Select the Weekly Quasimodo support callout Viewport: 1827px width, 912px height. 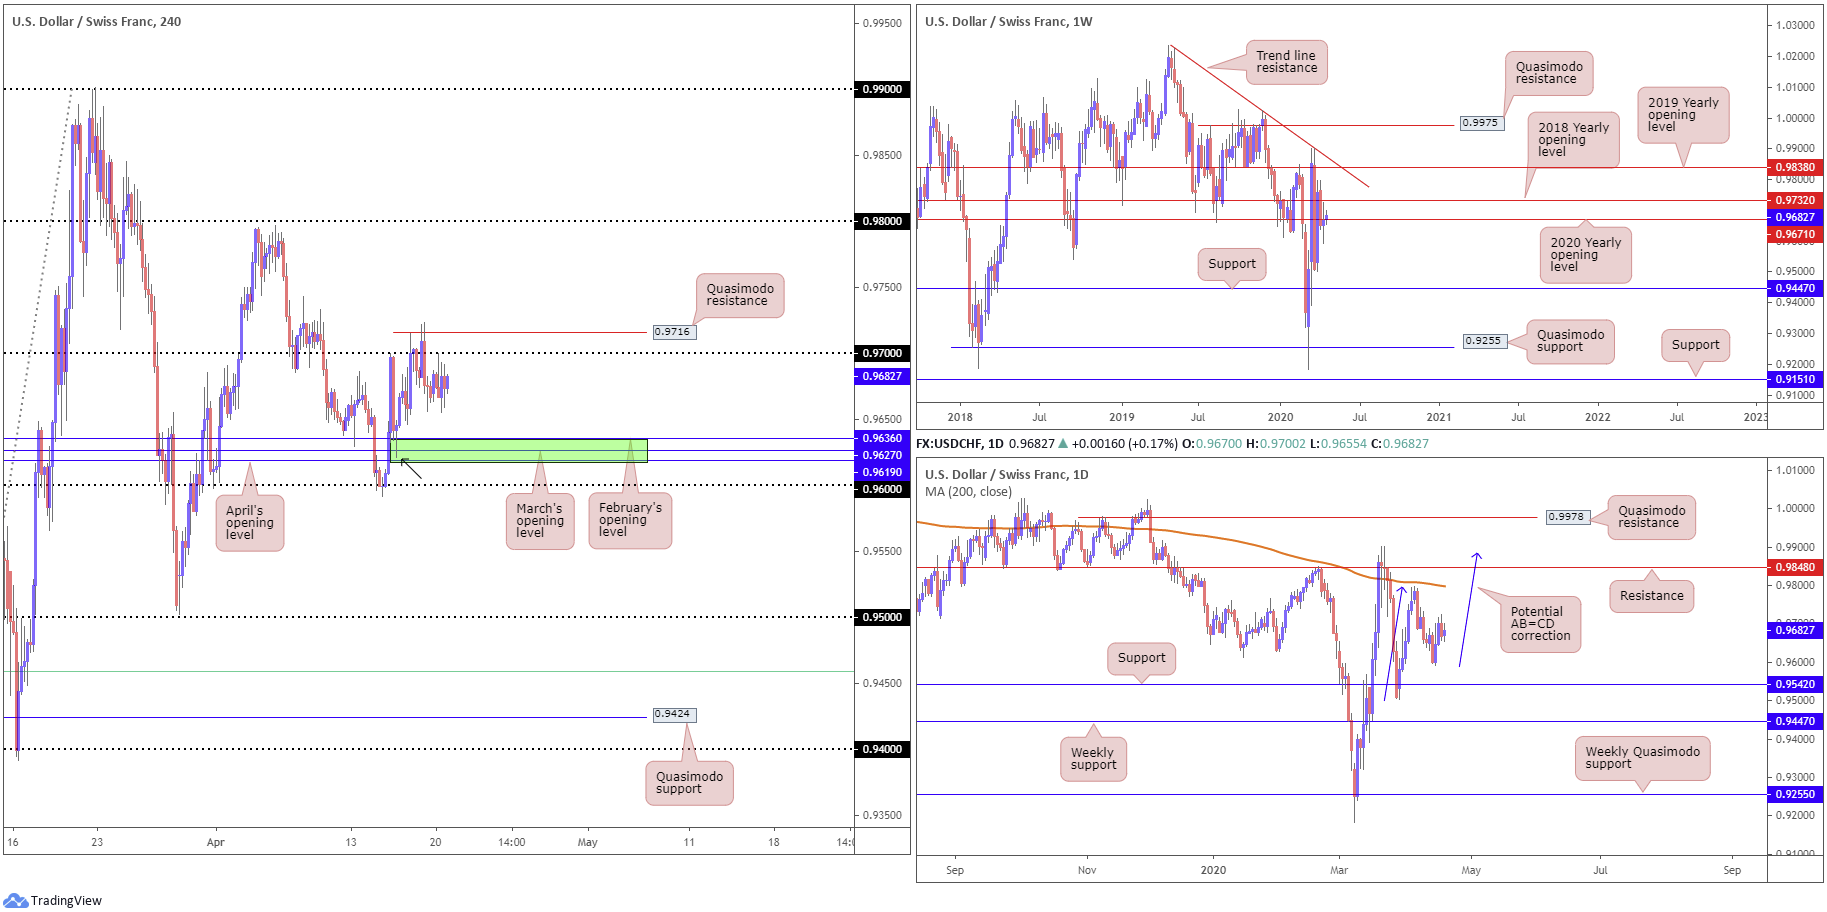coord(1642,758)
